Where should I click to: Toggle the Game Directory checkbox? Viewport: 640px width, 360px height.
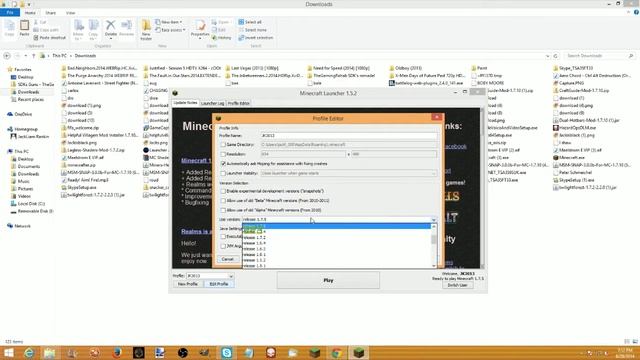223,144
